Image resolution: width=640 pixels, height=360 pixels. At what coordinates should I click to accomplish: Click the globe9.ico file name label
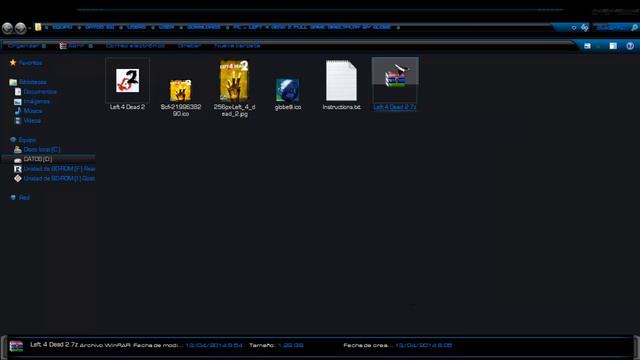click(288, 107)
